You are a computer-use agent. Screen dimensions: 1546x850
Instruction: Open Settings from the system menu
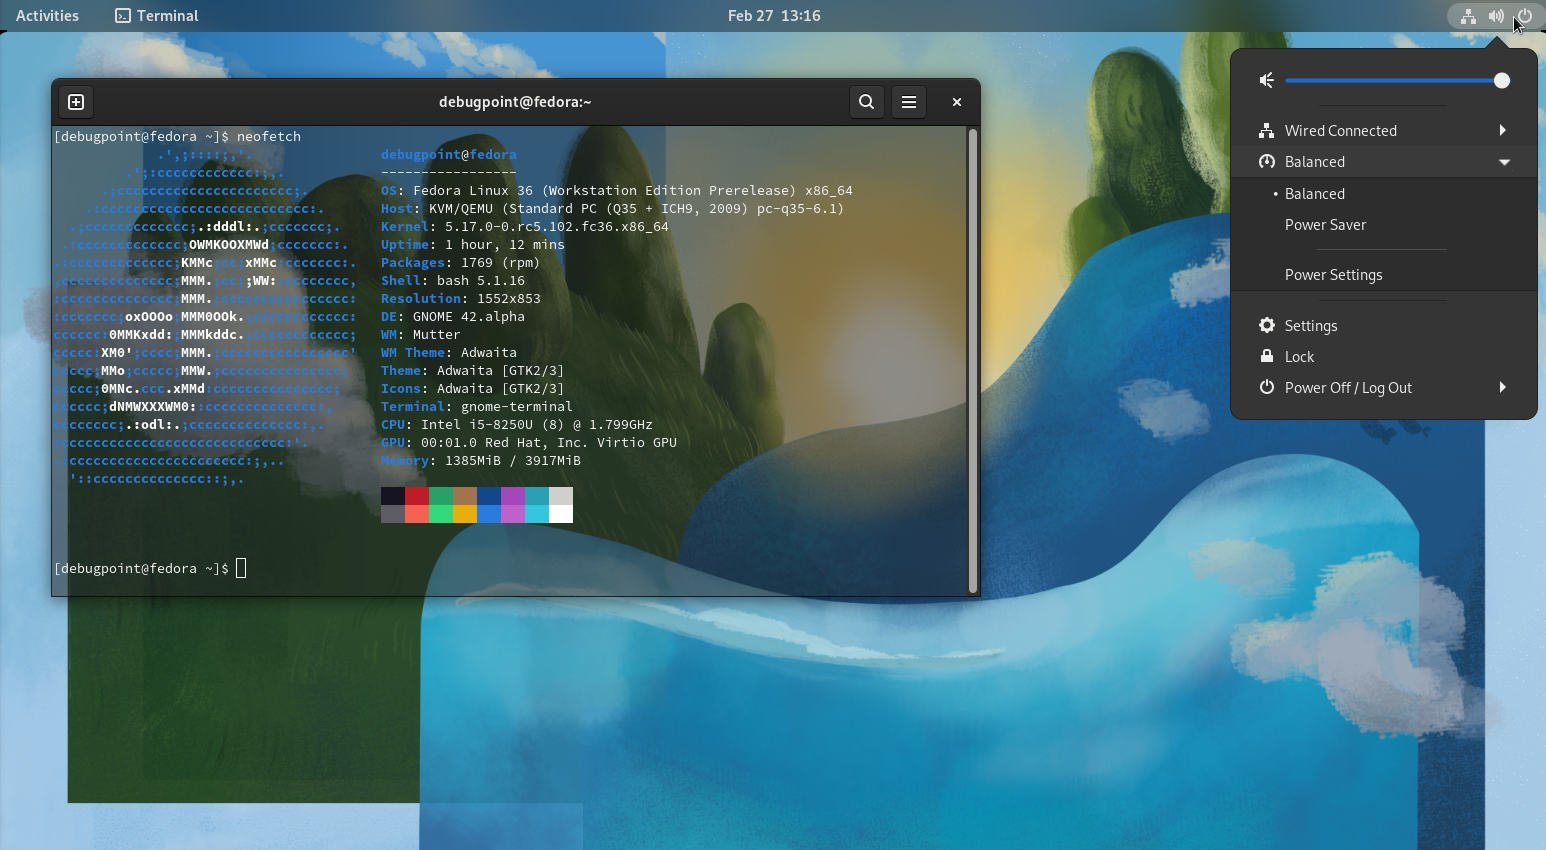1310,325
